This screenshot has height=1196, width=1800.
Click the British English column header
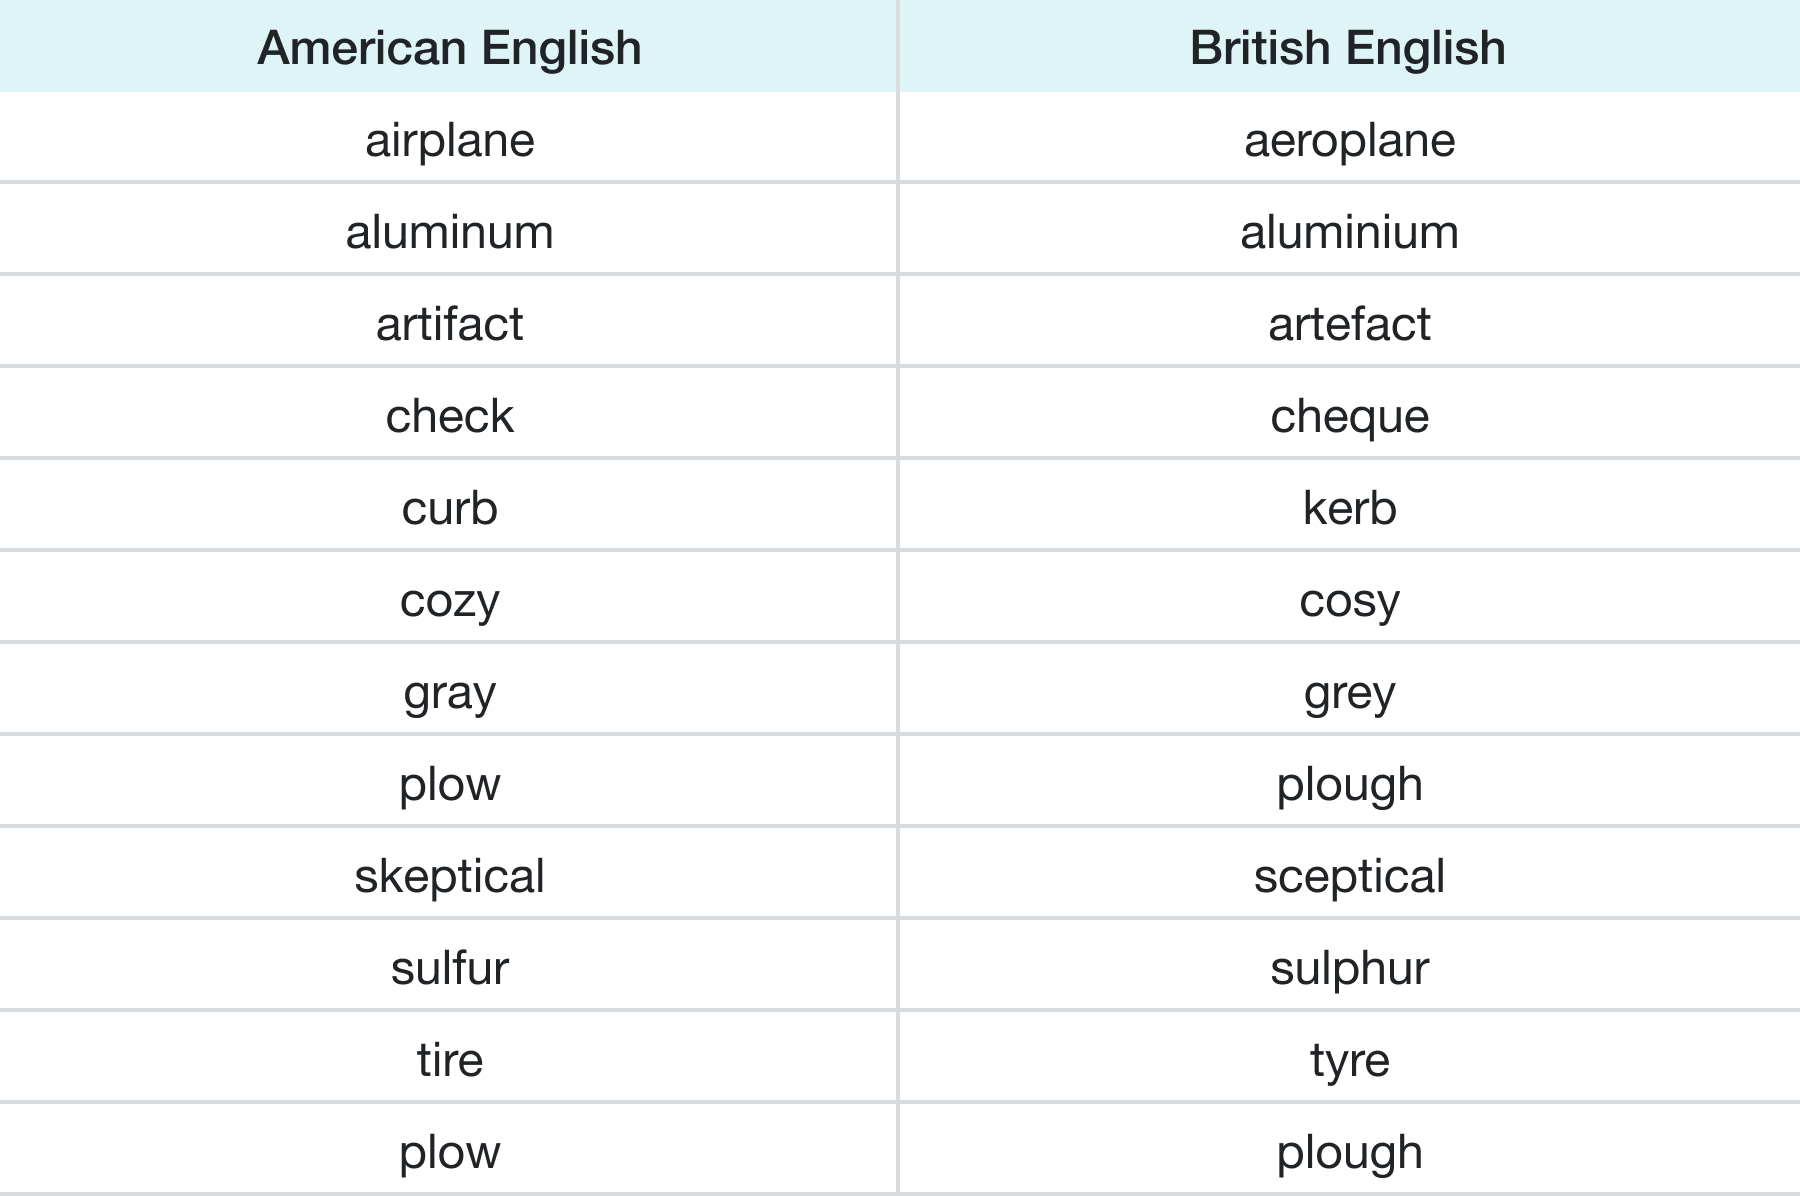[1348, 48]
